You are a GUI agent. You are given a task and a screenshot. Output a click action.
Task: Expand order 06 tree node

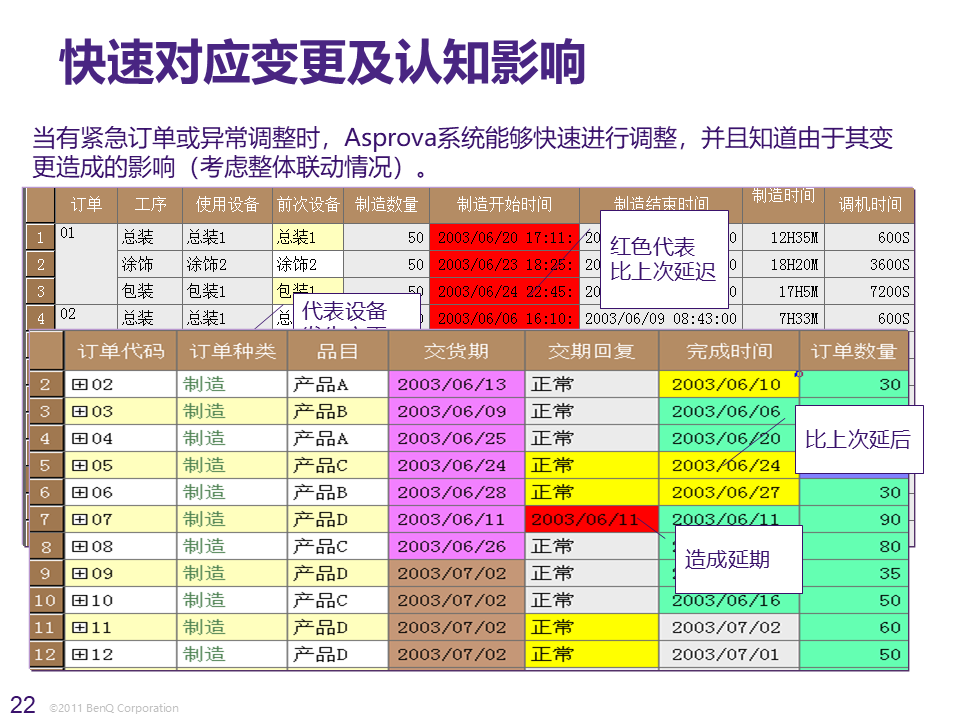click(x=79, y=492)
